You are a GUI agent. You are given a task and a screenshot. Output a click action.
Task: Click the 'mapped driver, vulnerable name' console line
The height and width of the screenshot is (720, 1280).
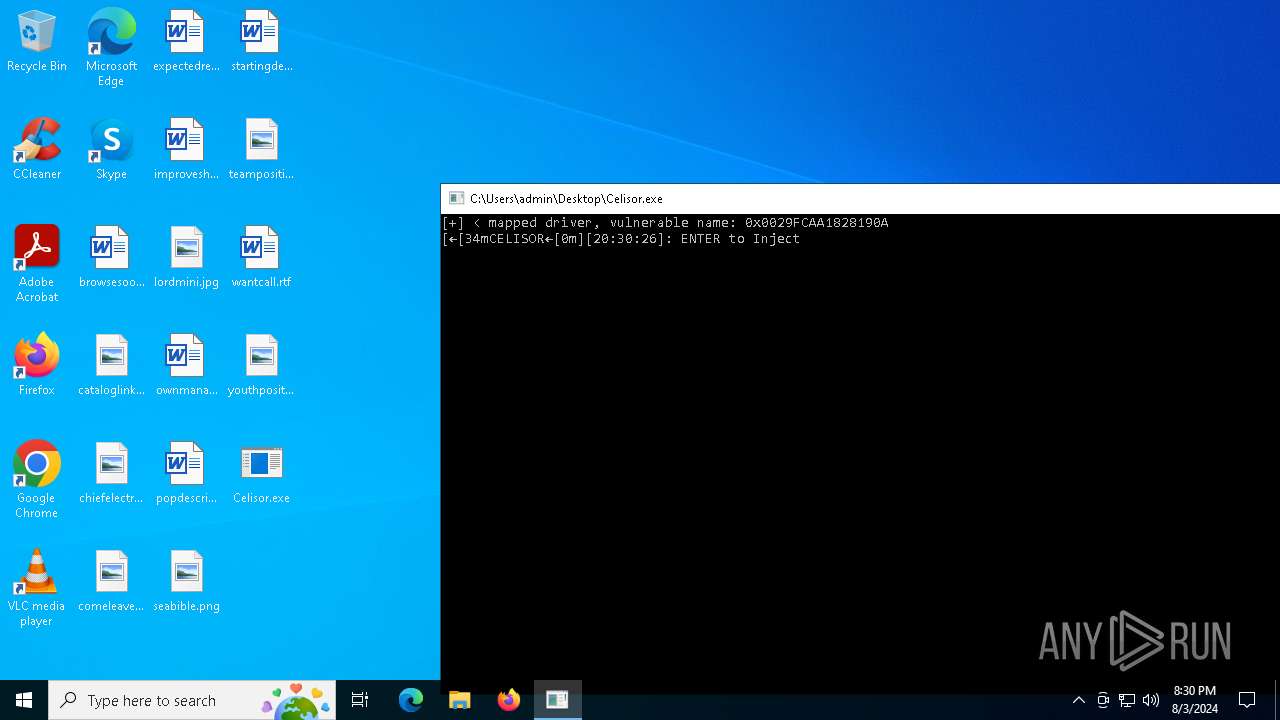coord(665,223)
